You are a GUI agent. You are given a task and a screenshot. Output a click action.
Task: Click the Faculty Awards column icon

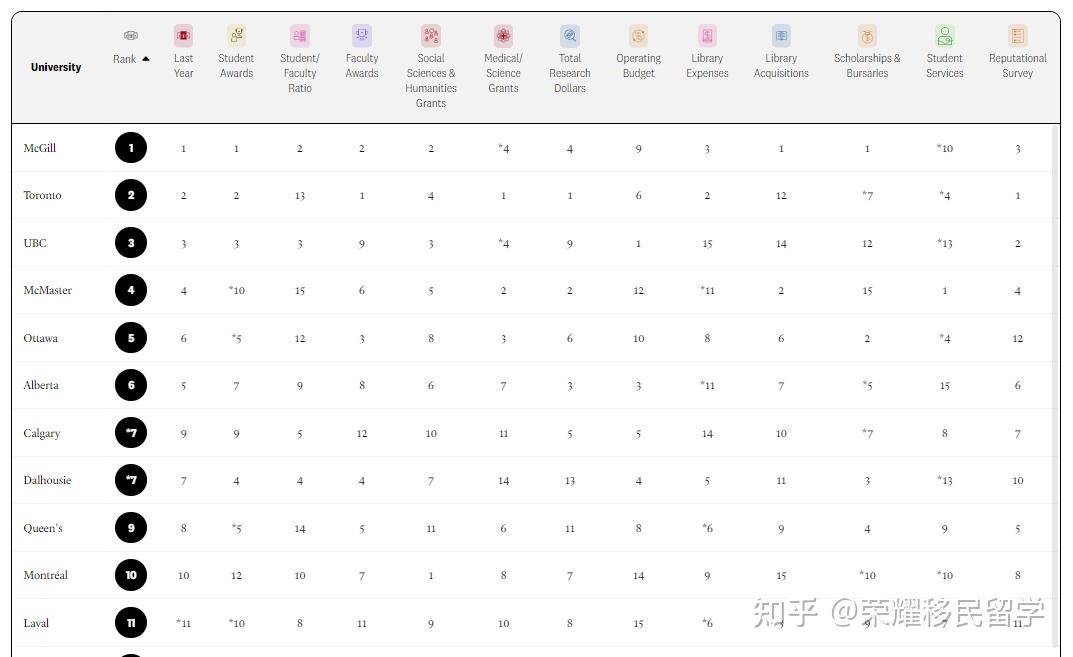pos(362,35)
